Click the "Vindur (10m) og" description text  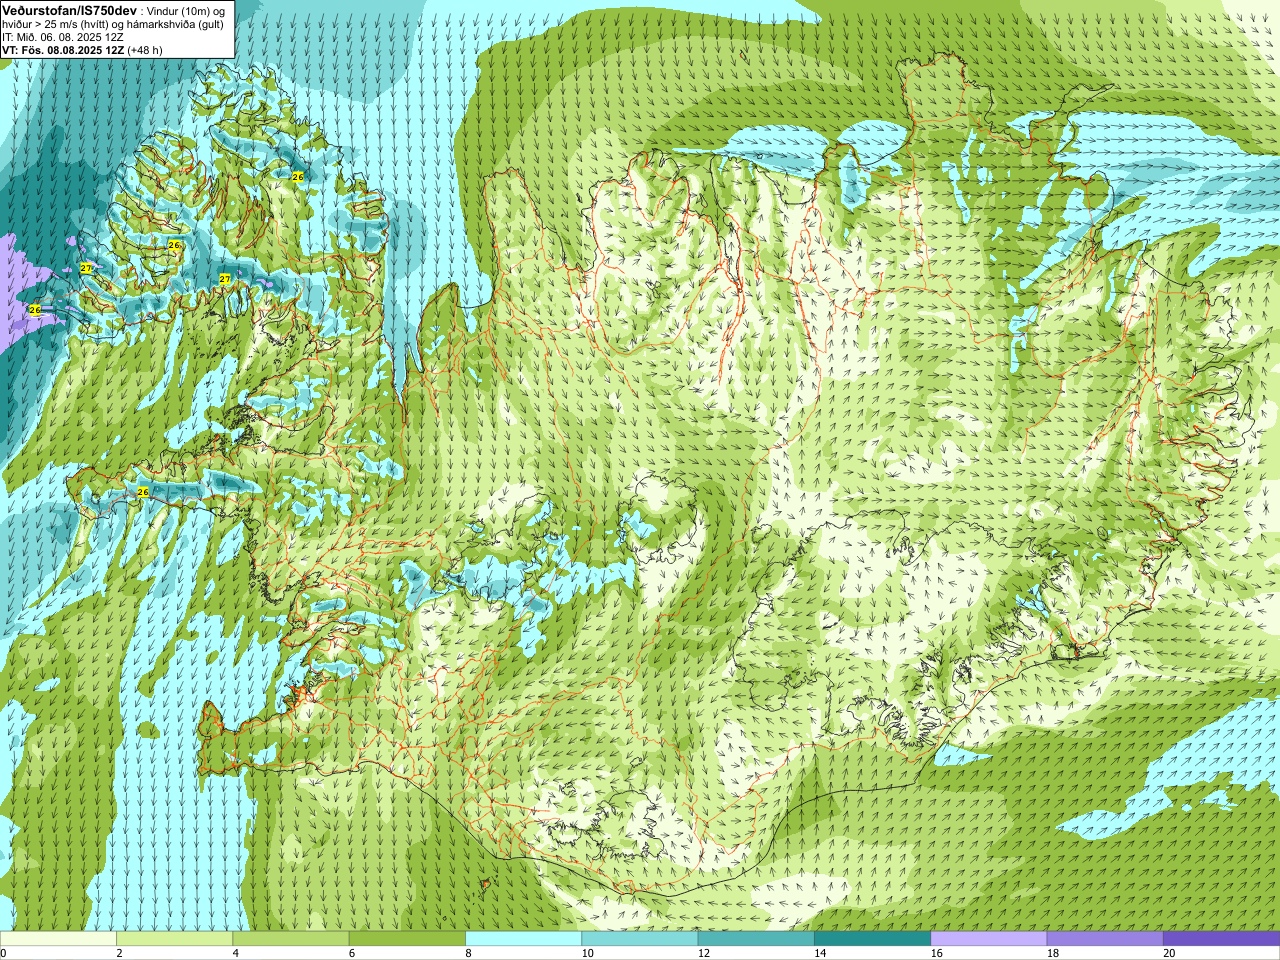[x=185, y=10]
